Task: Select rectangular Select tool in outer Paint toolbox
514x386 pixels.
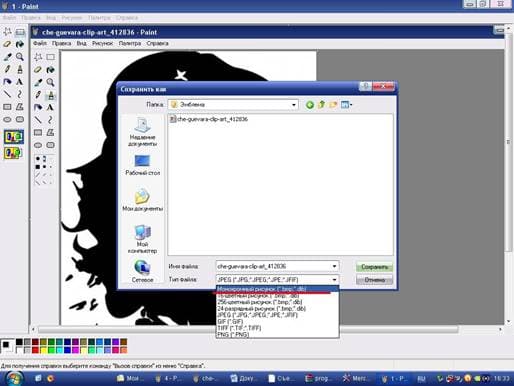Action: [x=20, y=32]
